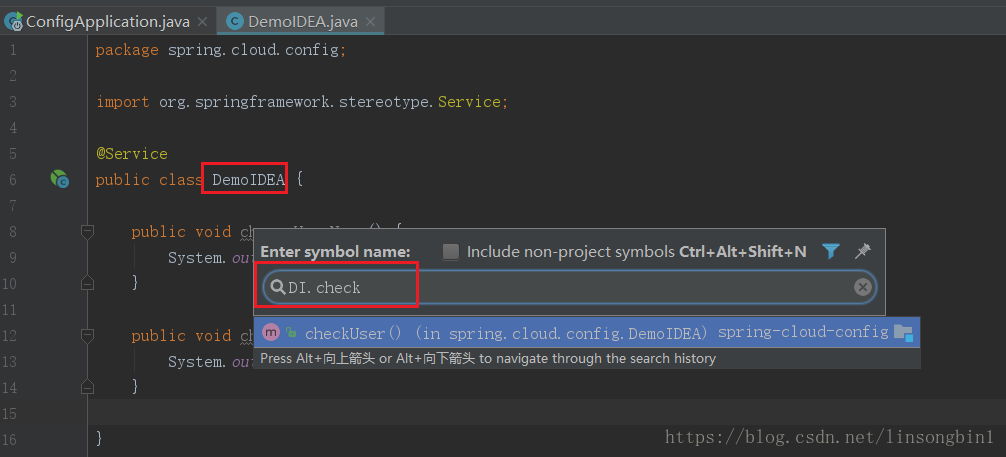
Task: Collapse the method fold marker on line 8
Action: click(87, 230)
